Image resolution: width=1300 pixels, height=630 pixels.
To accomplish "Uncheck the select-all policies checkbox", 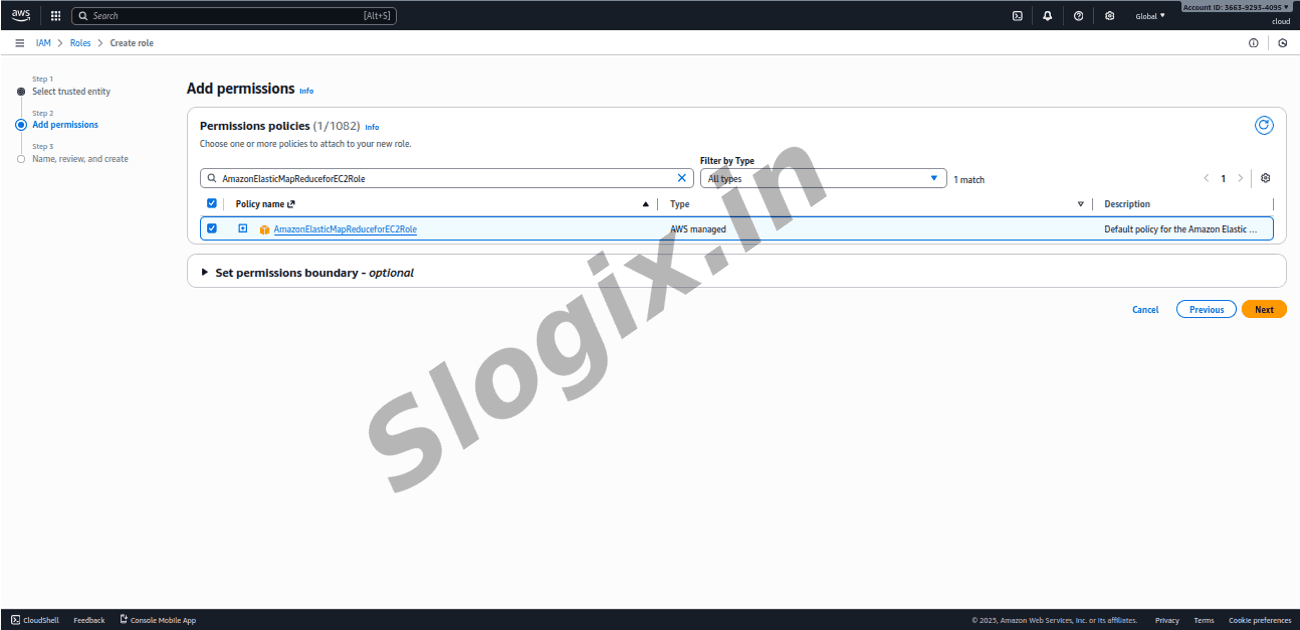I will click(x=211, y=203).
